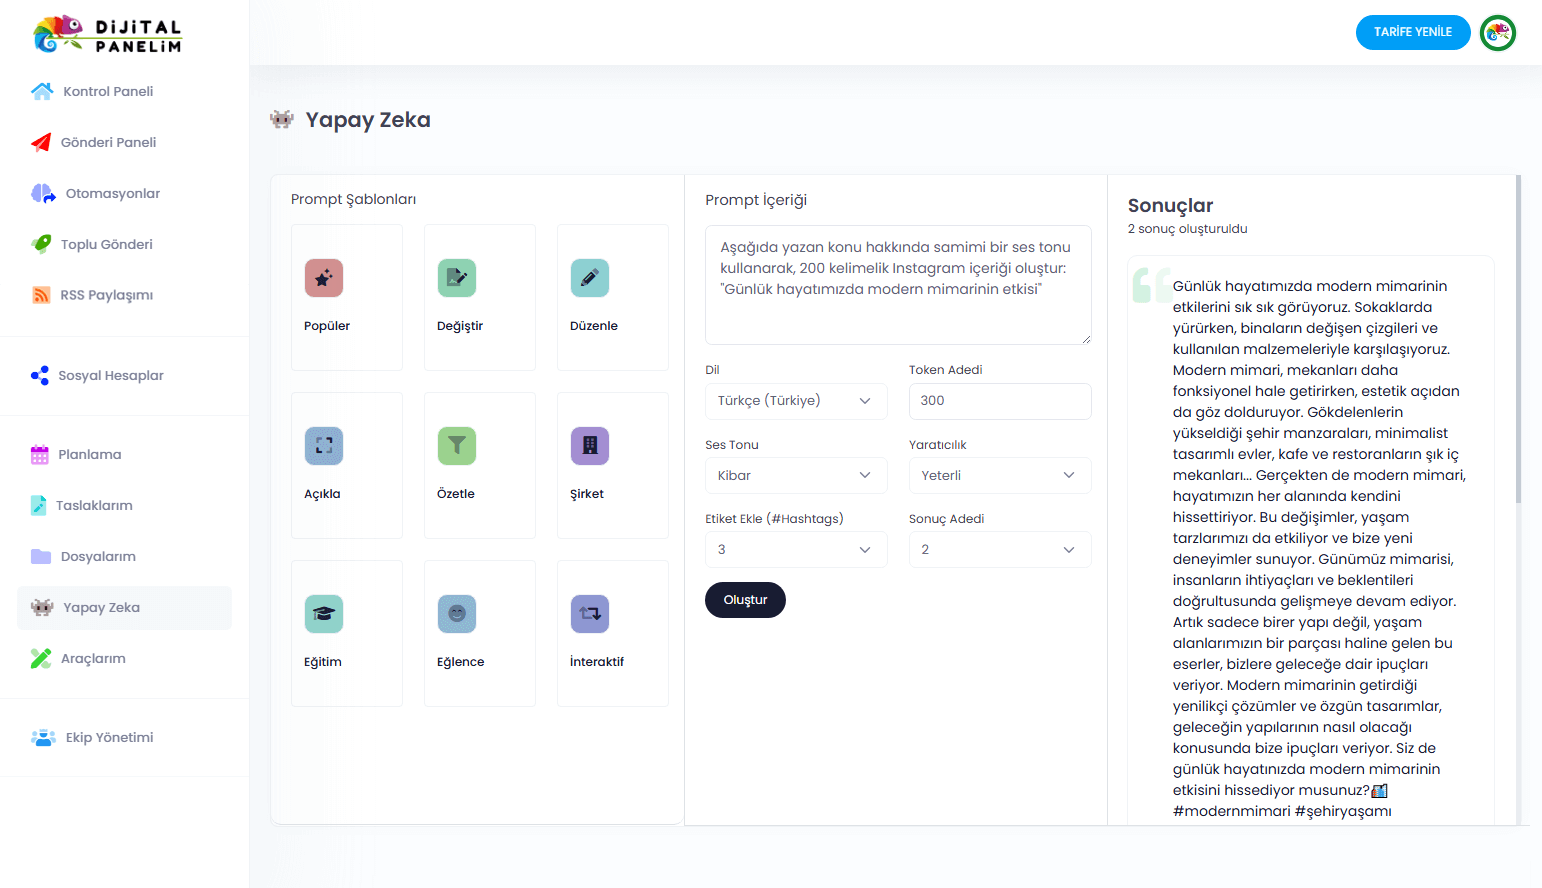Screen dimensions: 1542x888
Task: Expand the Ses Tonu dropdown
Action: 795,476
